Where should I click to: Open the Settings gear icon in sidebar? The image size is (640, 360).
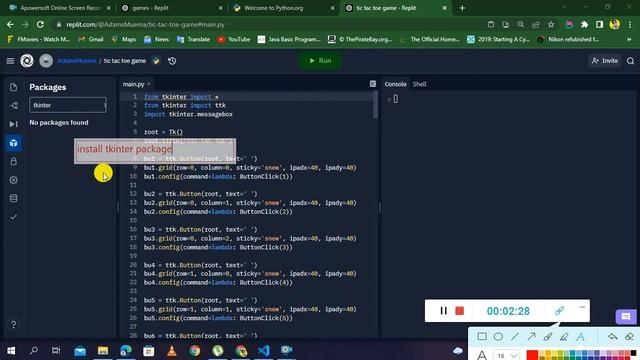13,180
